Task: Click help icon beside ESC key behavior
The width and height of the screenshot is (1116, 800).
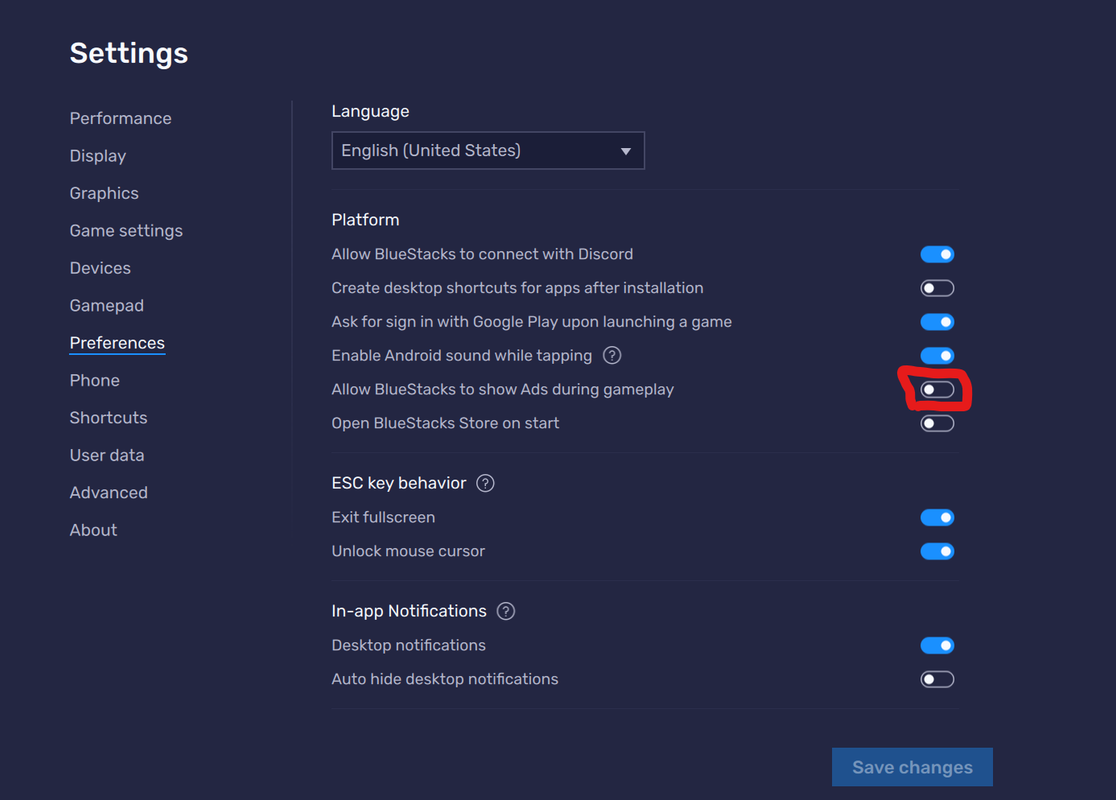Action: pyautogui.click(x=485, y=483)
